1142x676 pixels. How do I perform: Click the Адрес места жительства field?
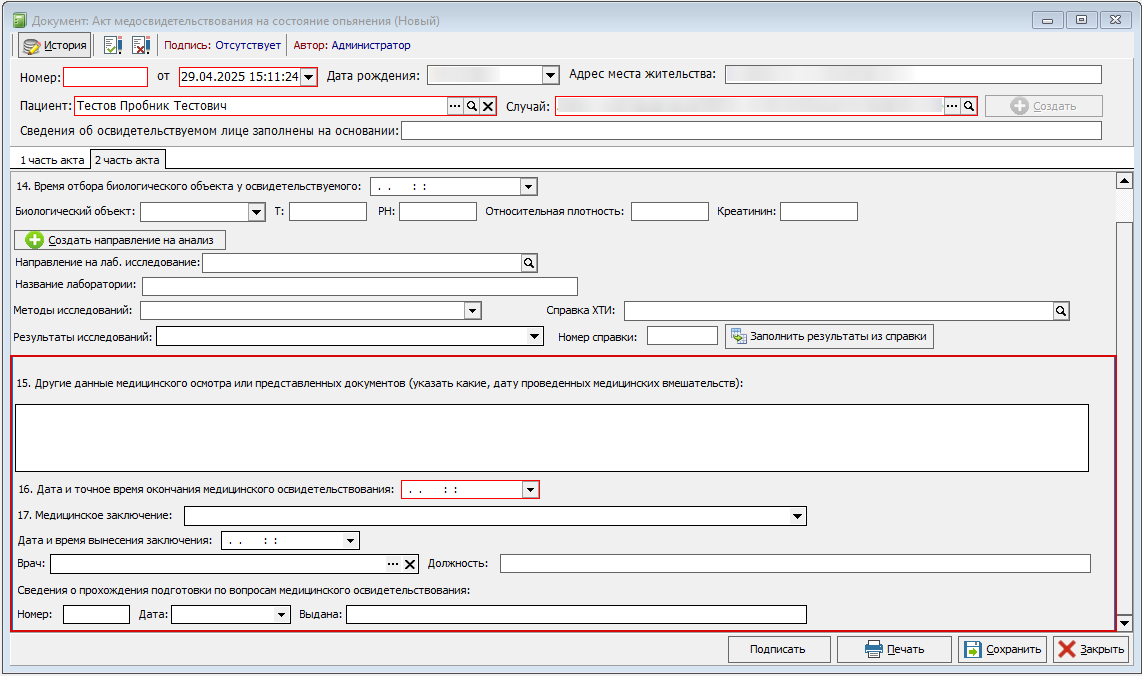point(913,74)
